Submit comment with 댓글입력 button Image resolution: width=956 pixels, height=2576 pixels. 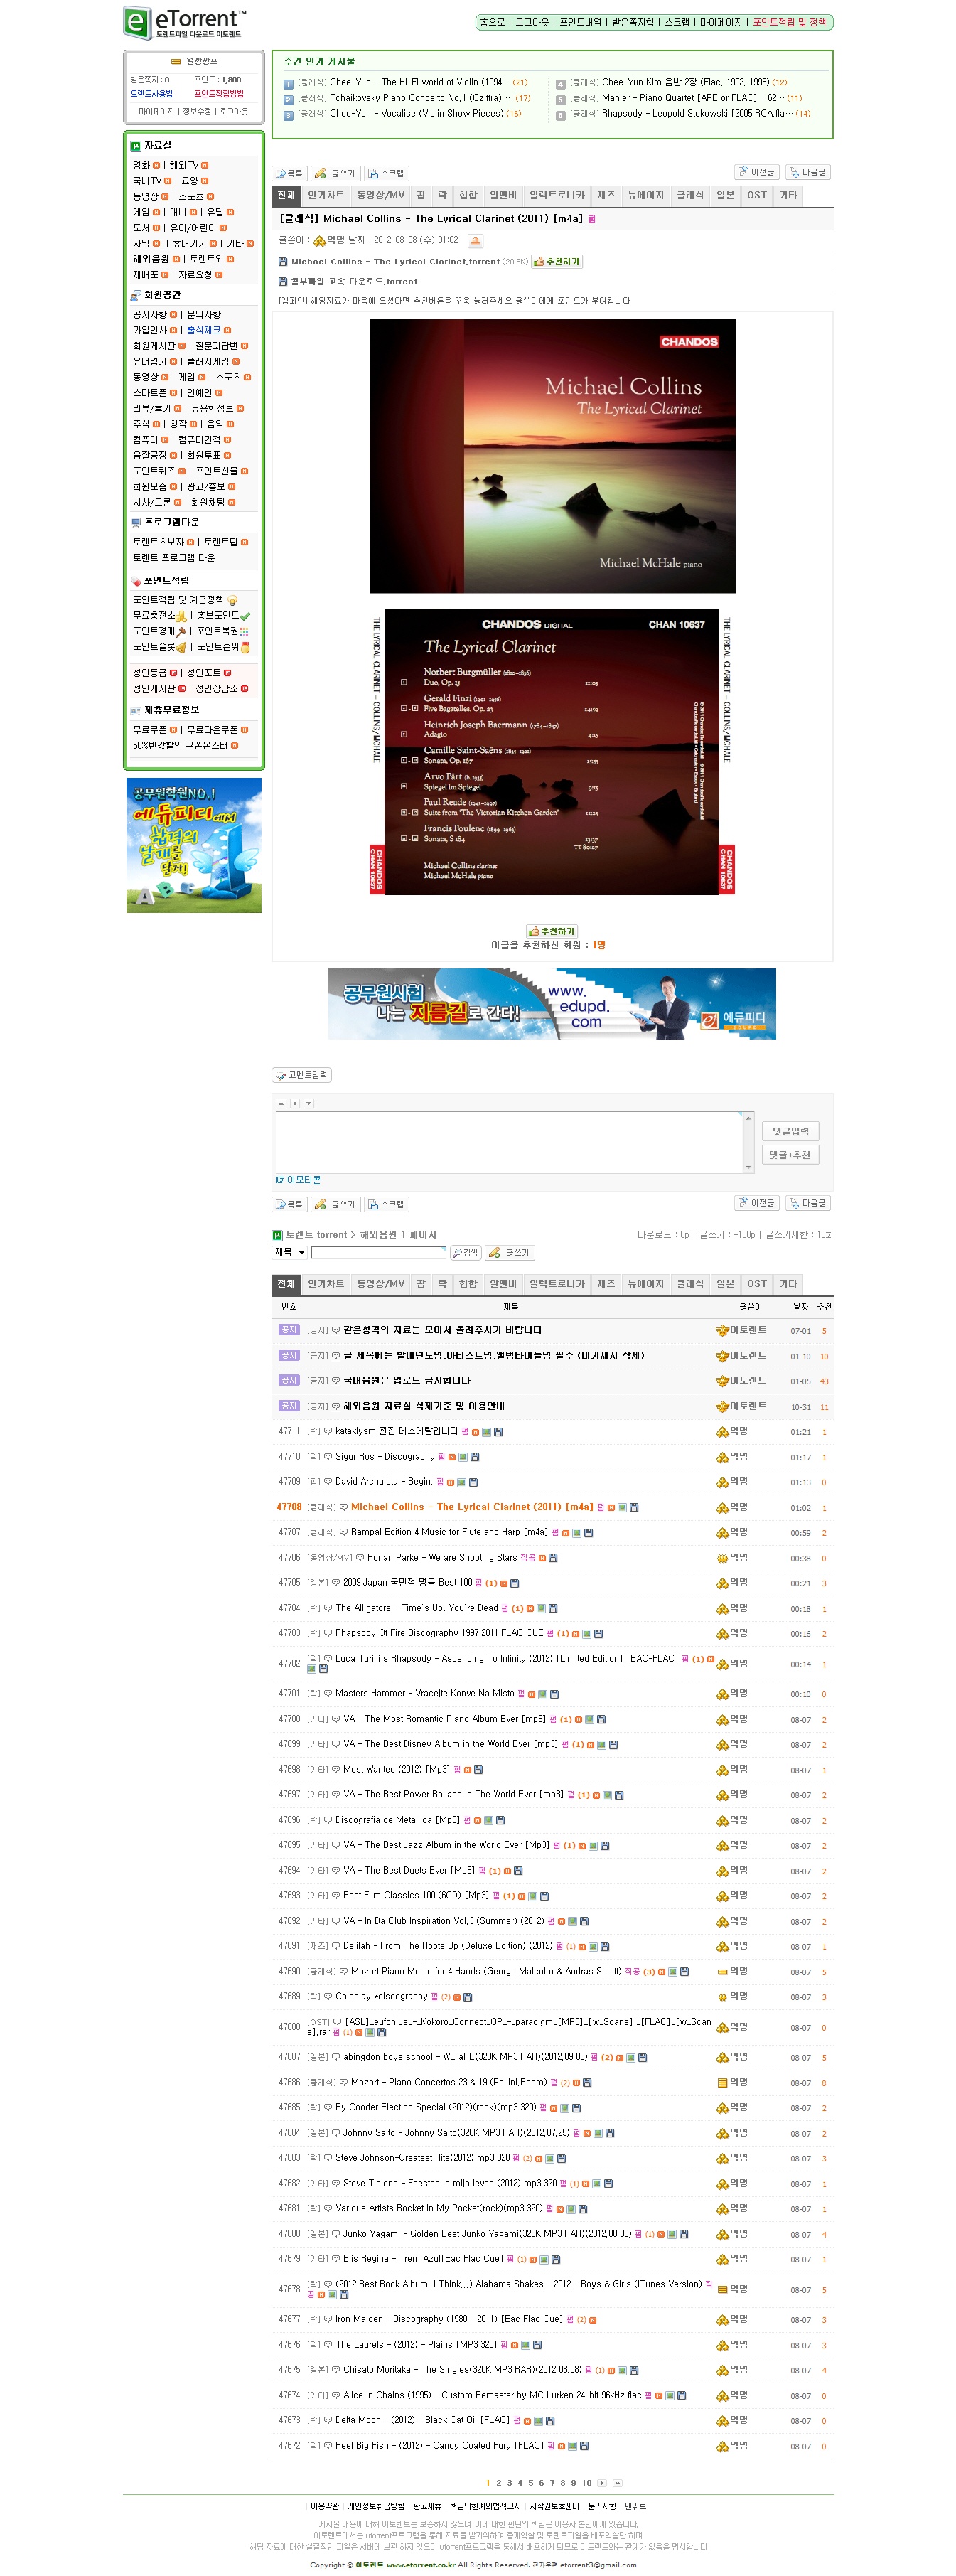point(789,1131)
